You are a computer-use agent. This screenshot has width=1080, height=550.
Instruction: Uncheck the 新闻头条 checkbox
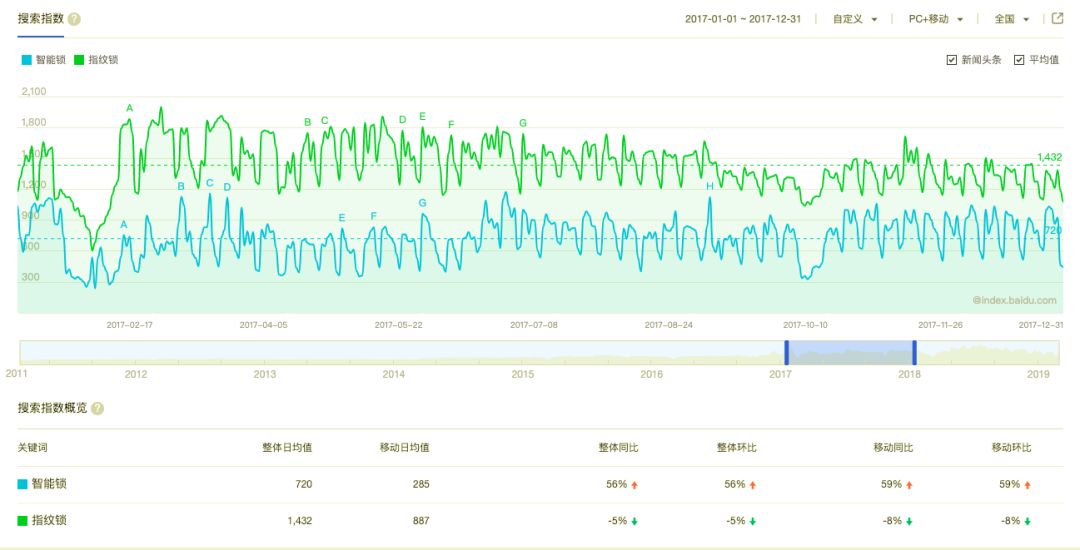coord(951,60)
